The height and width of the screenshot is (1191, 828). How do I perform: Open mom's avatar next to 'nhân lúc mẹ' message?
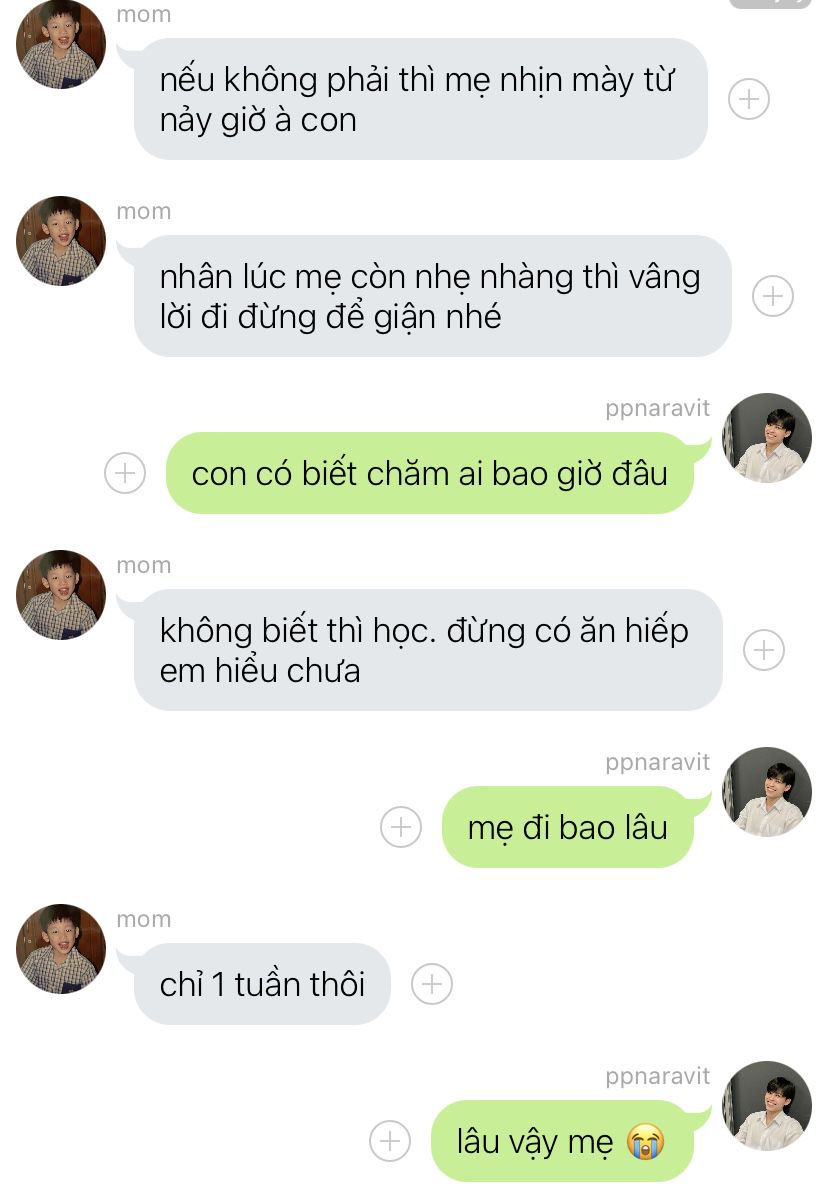pos(61,241)
